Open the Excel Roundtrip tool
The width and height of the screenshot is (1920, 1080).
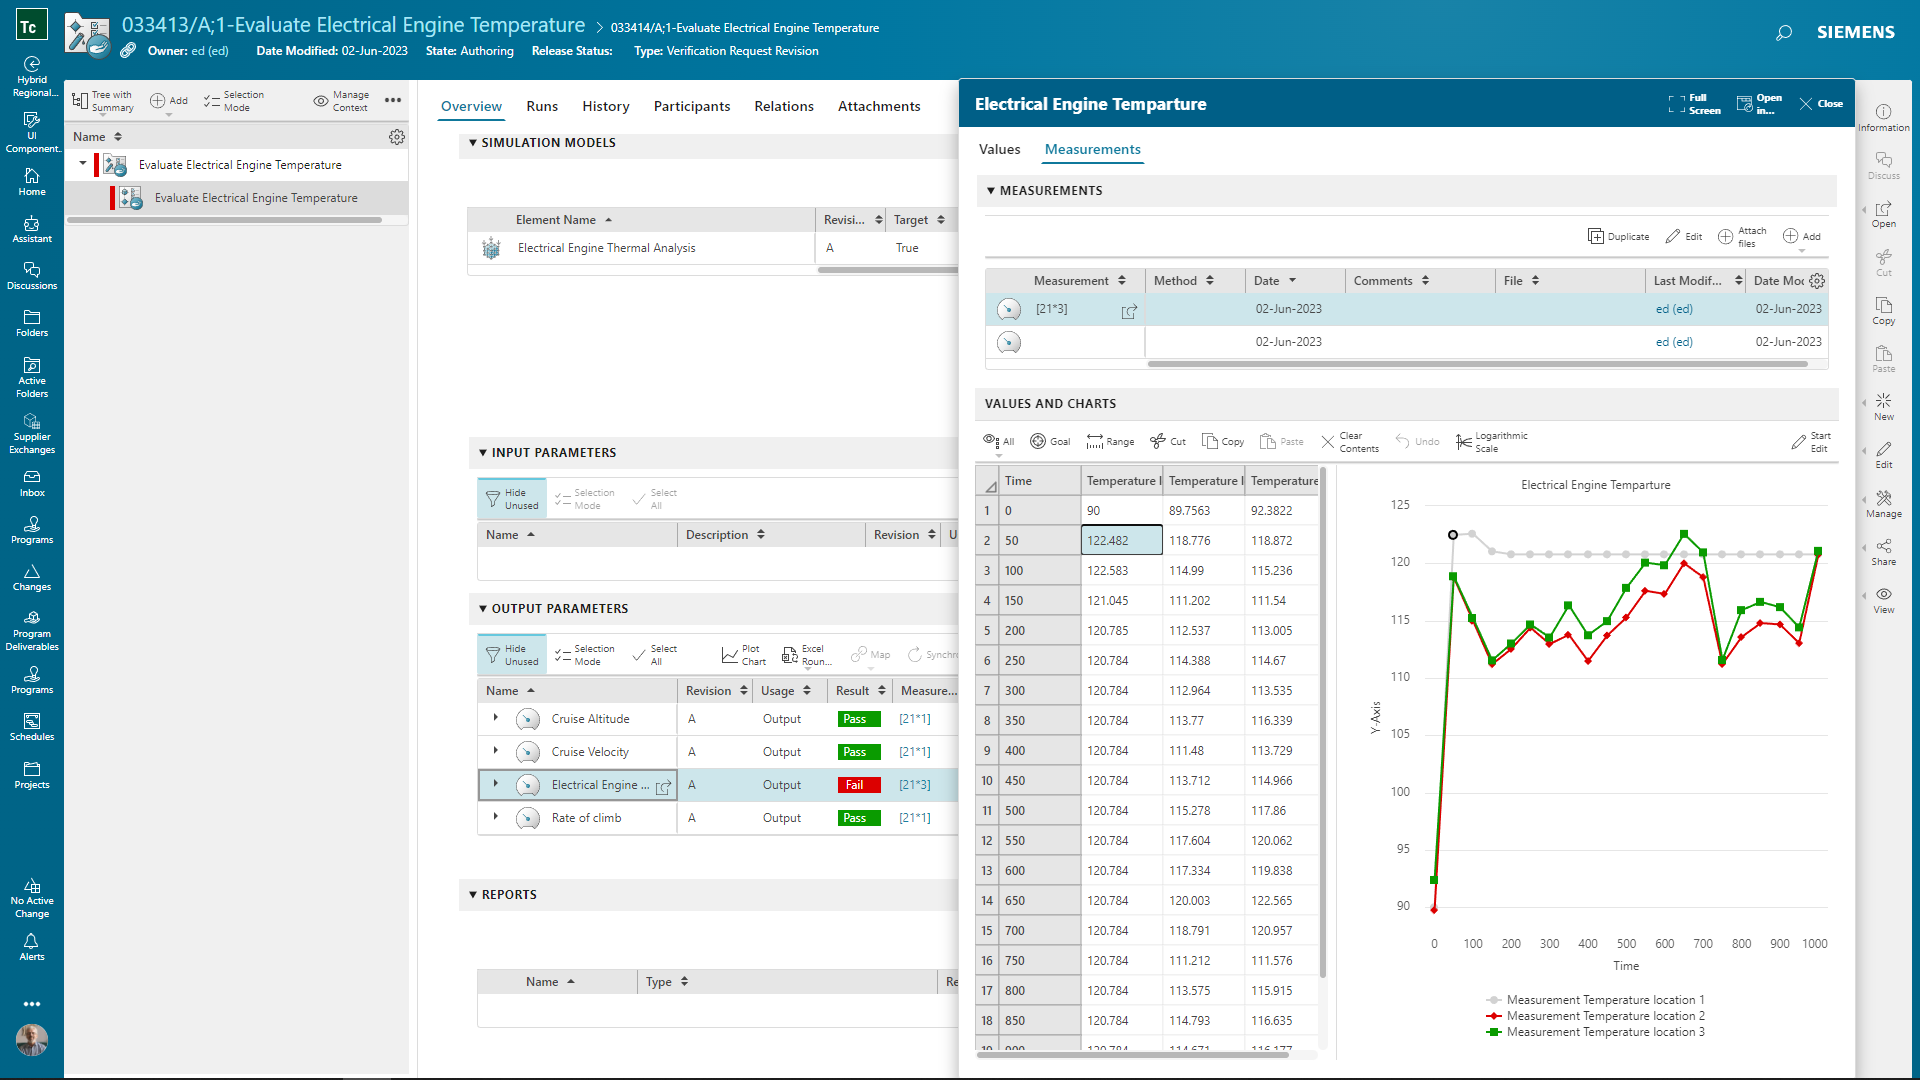coord(805,655)
